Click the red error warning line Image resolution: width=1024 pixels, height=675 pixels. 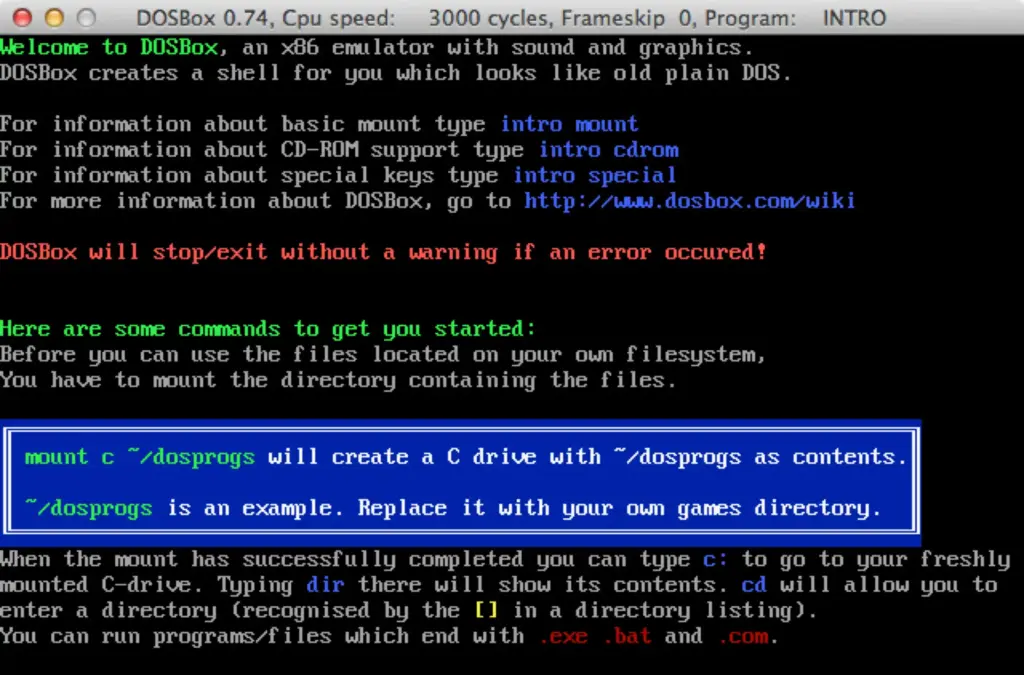point(383,252)
